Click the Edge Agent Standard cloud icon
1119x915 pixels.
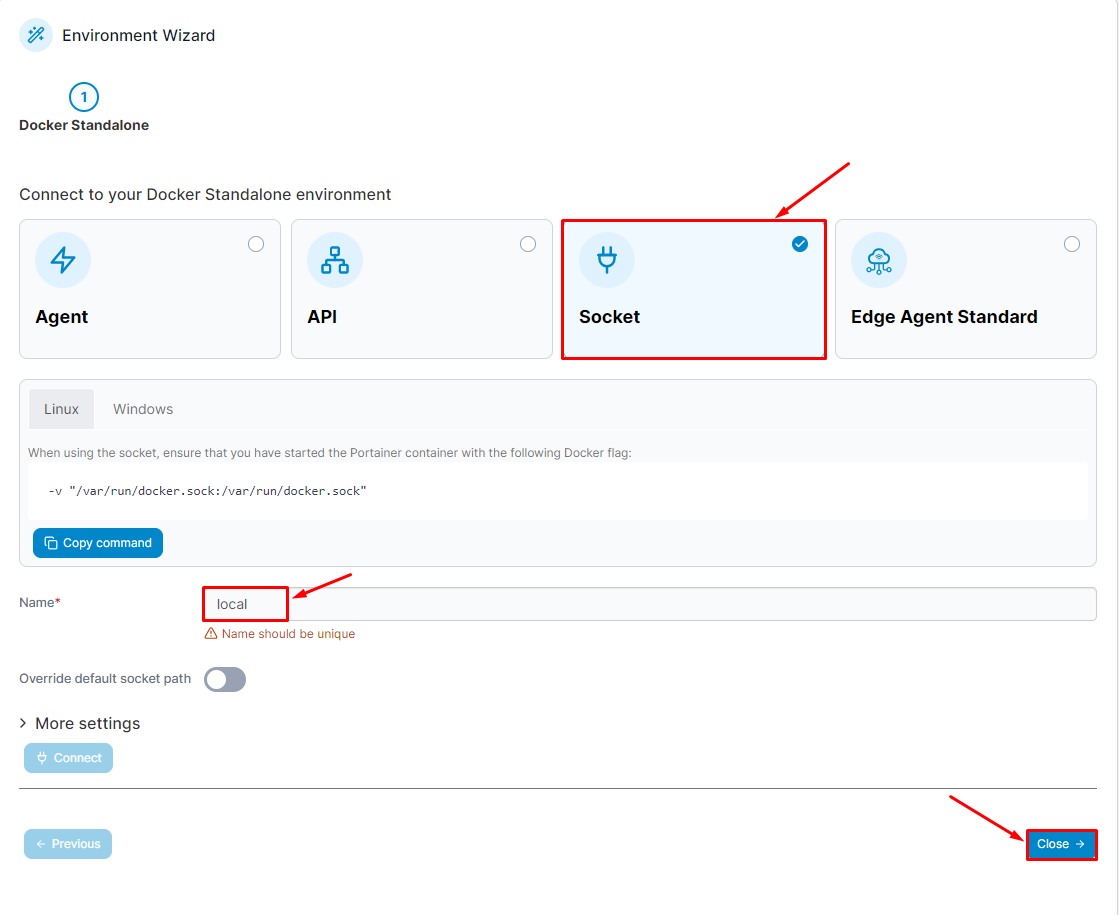(x=879, y=260)
